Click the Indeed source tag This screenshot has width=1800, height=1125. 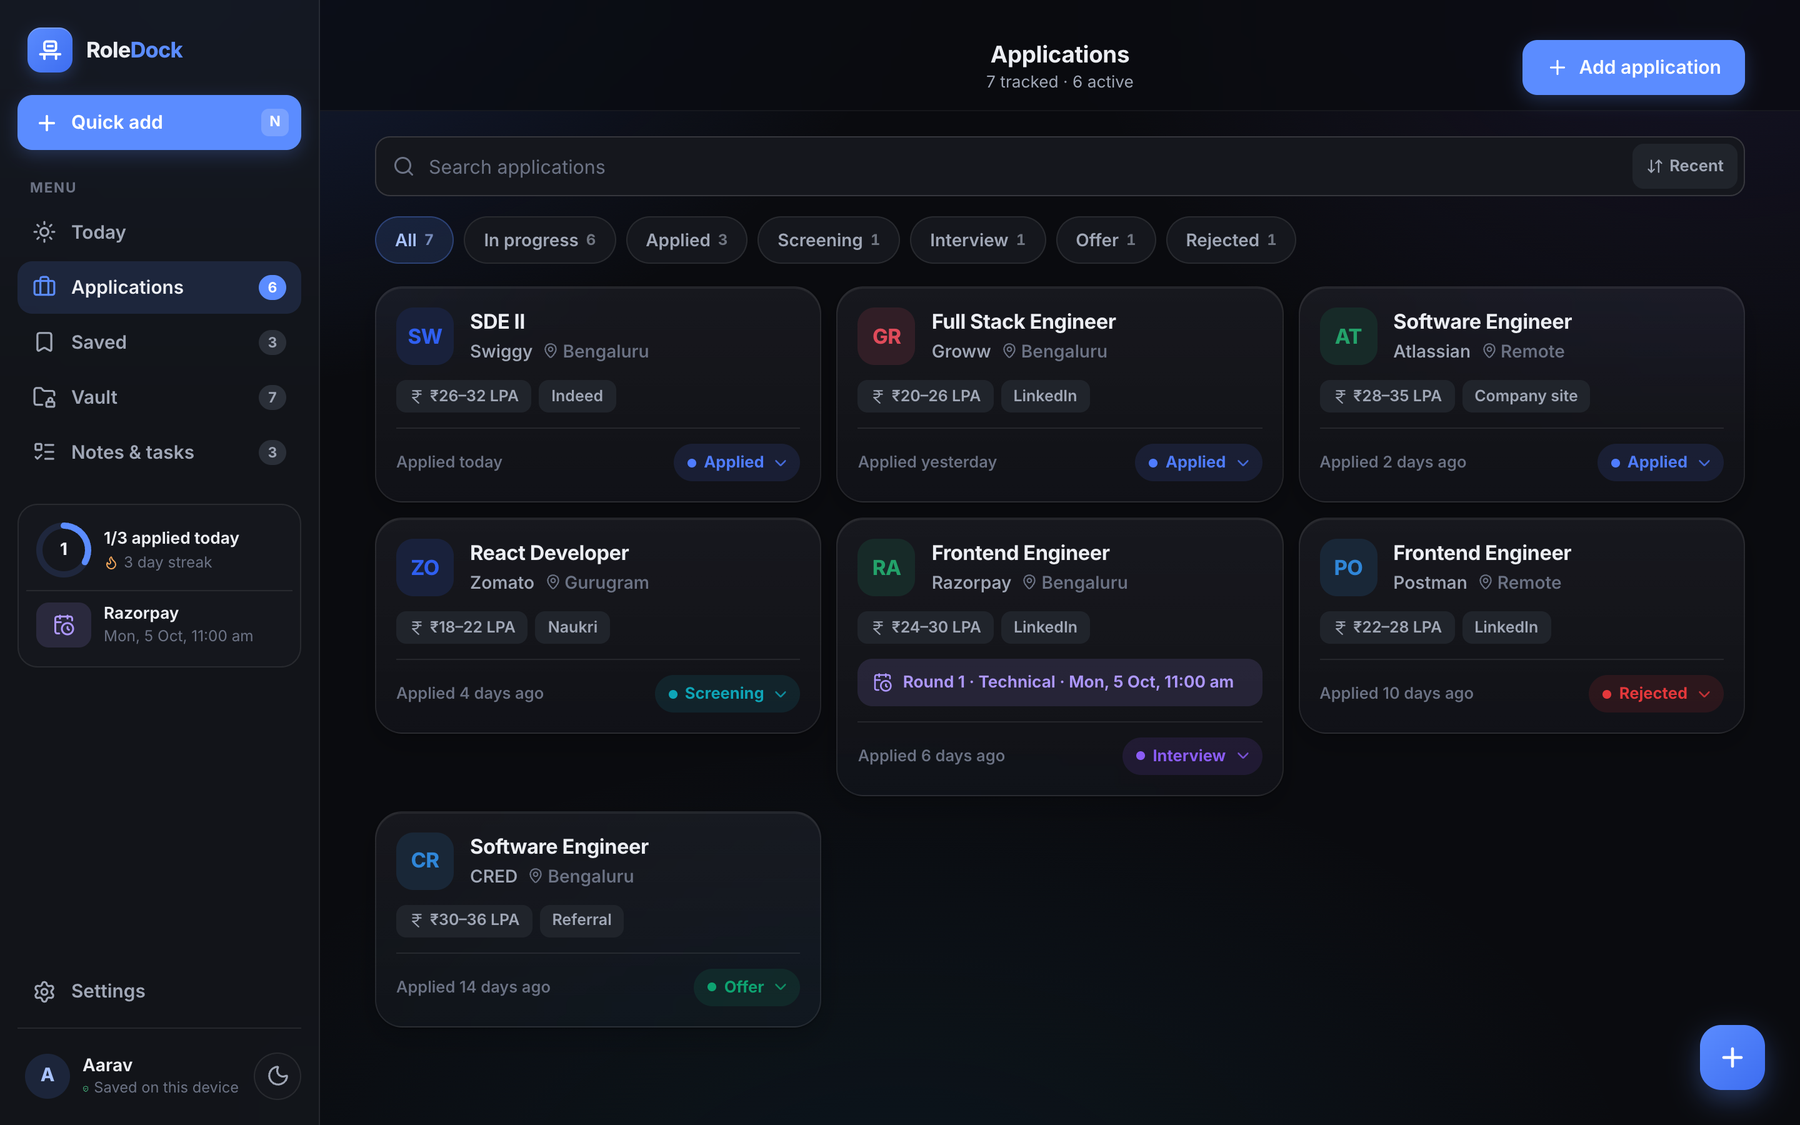[577, 396]
